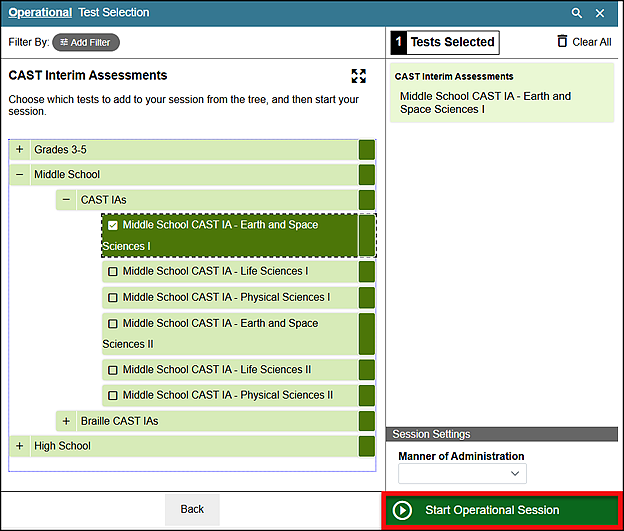Expand the Grades 3-5 tree node
This screenshot has width=624, height=531.
click(20, 150)
